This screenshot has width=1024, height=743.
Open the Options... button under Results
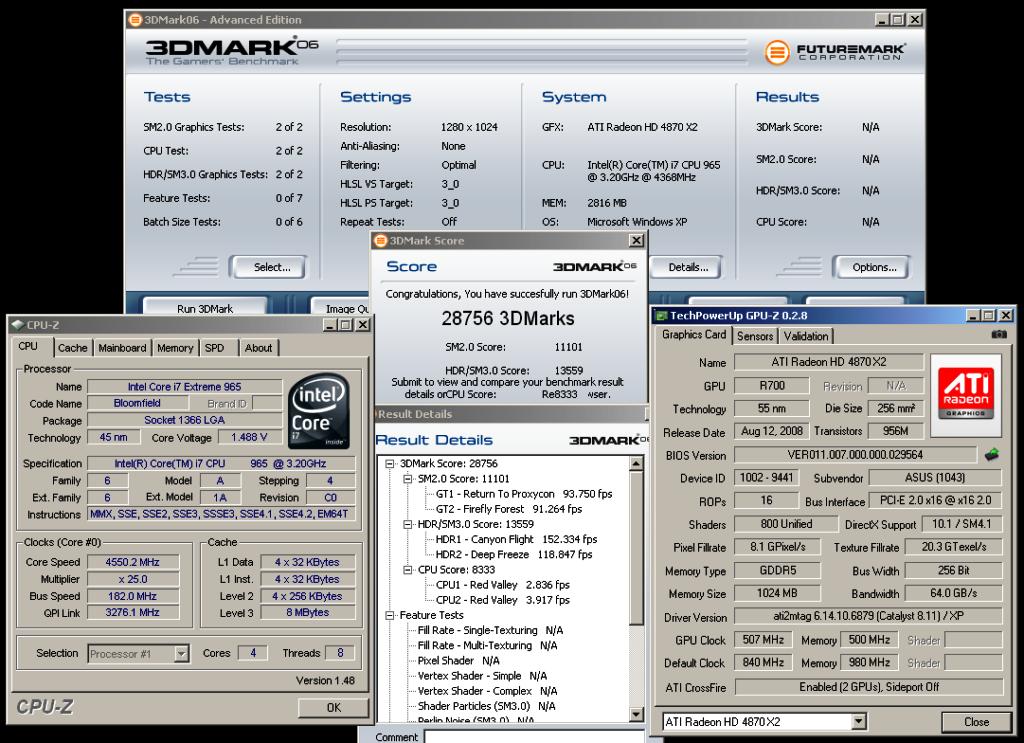coord(874,267)
